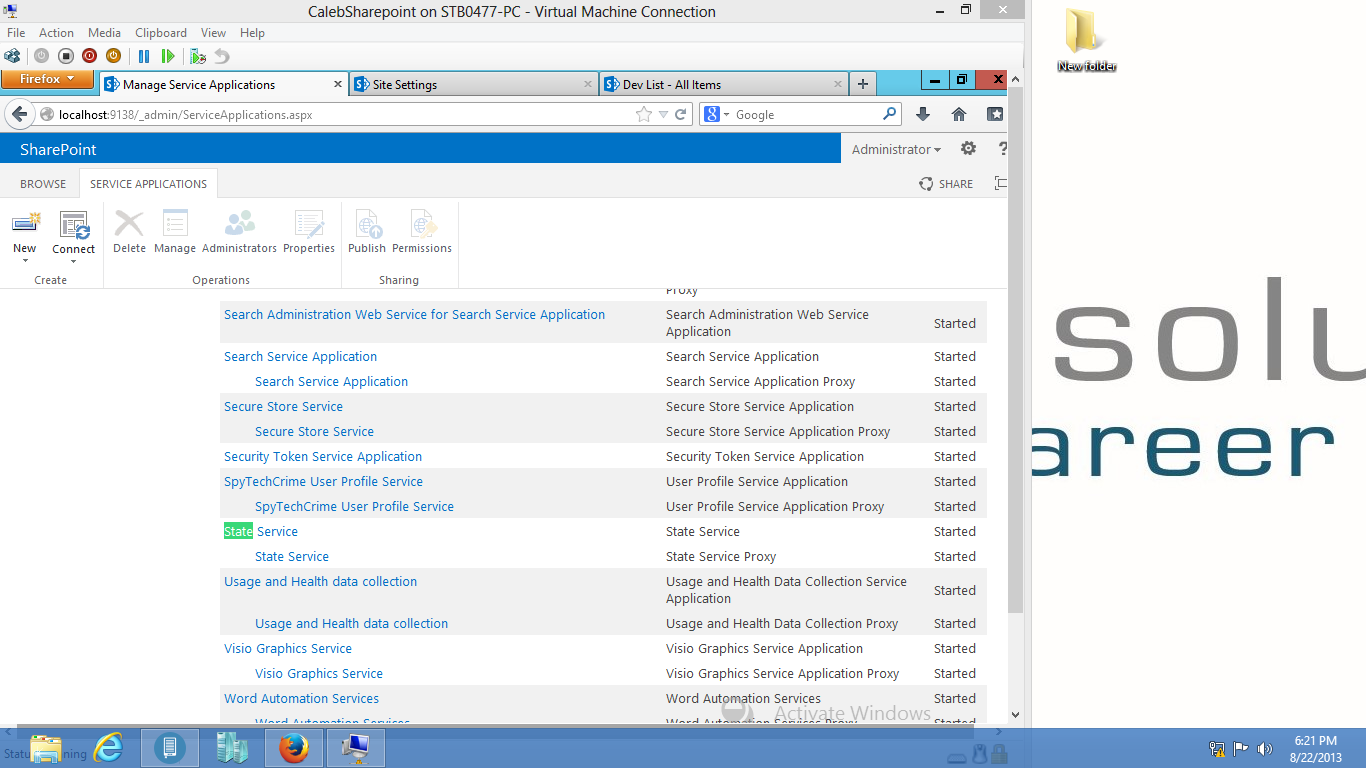Click the 'User Profile Service Application Proxy' text
1366x768 pixels.
[775, 507]
